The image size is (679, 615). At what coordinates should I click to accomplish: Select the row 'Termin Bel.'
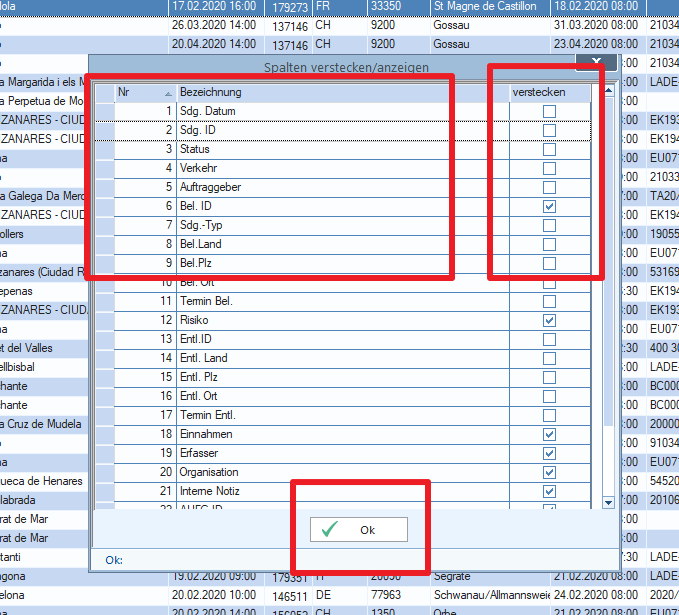[343, 301]
